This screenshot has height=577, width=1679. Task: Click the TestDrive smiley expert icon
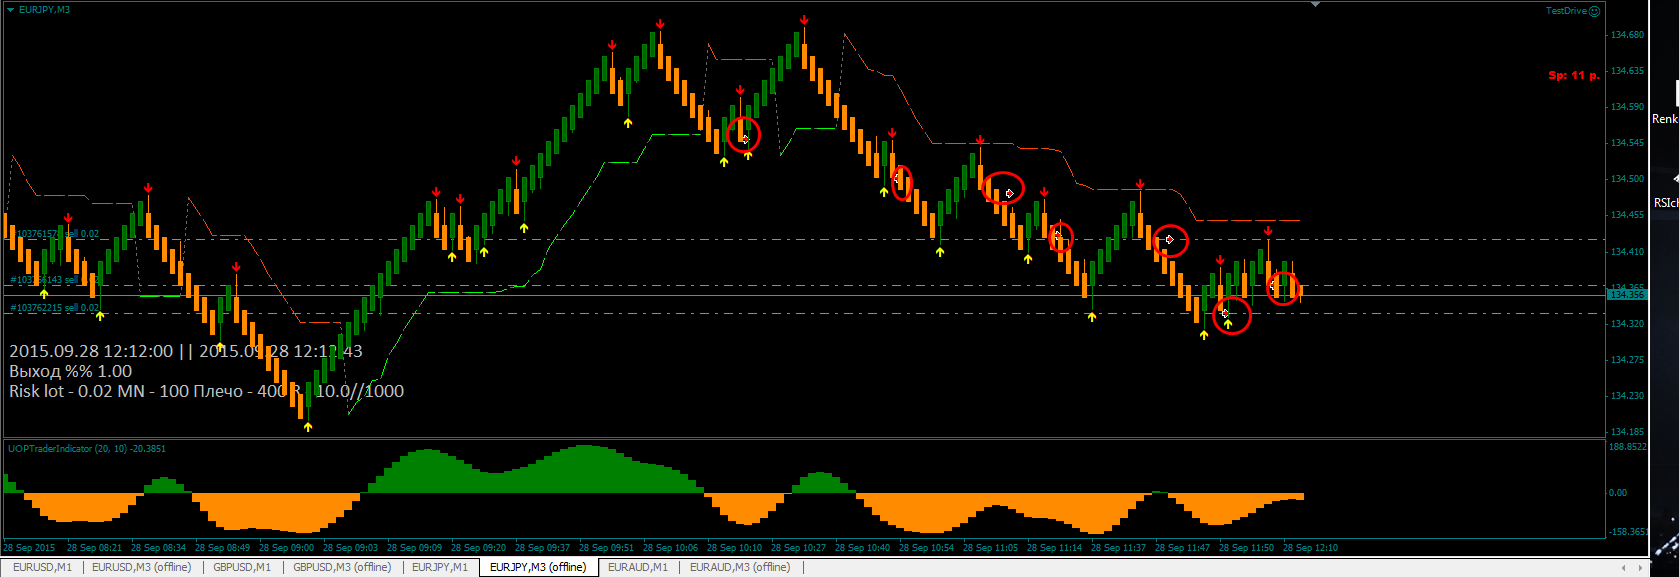(1595, 11)
